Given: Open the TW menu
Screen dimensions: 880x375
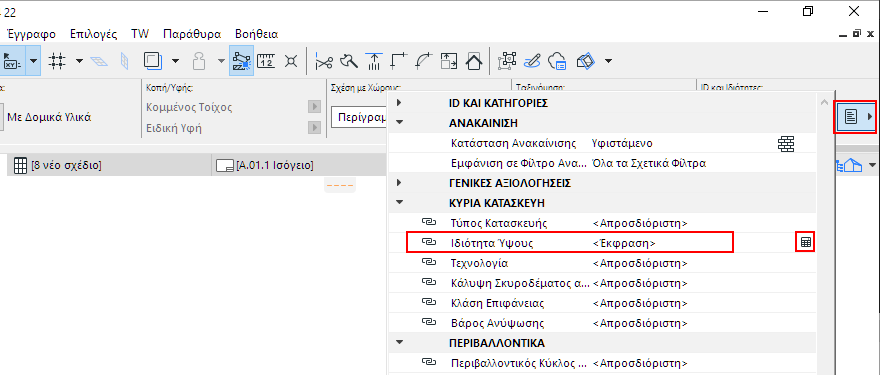Looking at the screenshot, I should coord(140,34).
